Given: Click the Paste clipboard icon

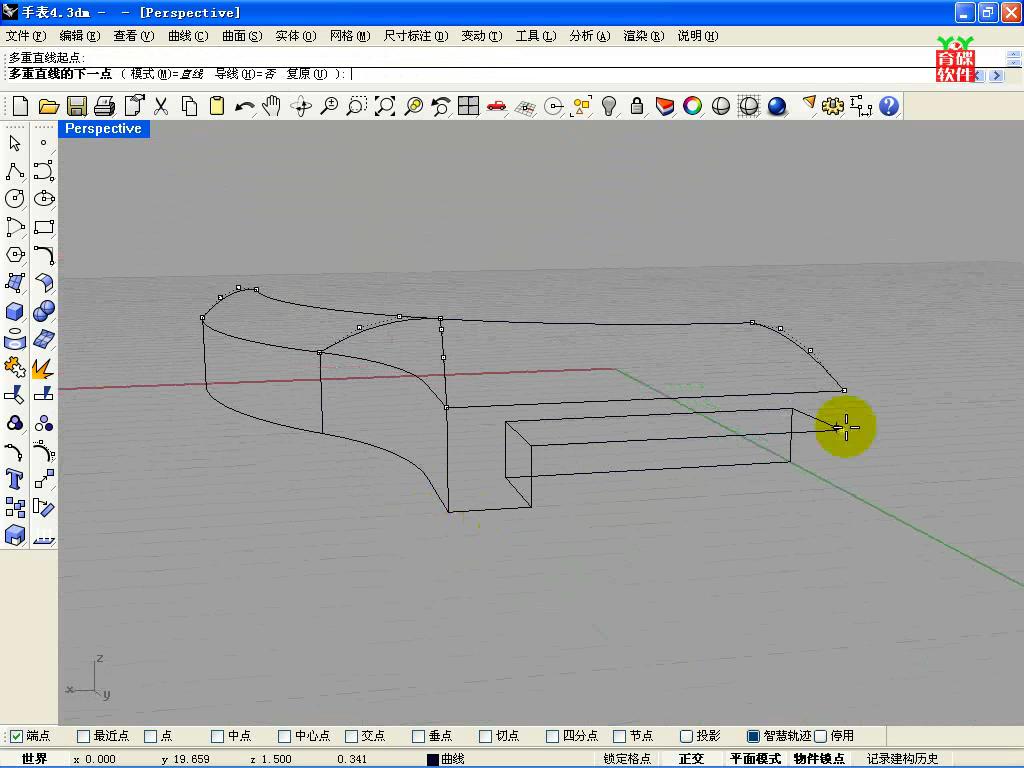Looking at the screenshot, I should click(x=217, y=106).
